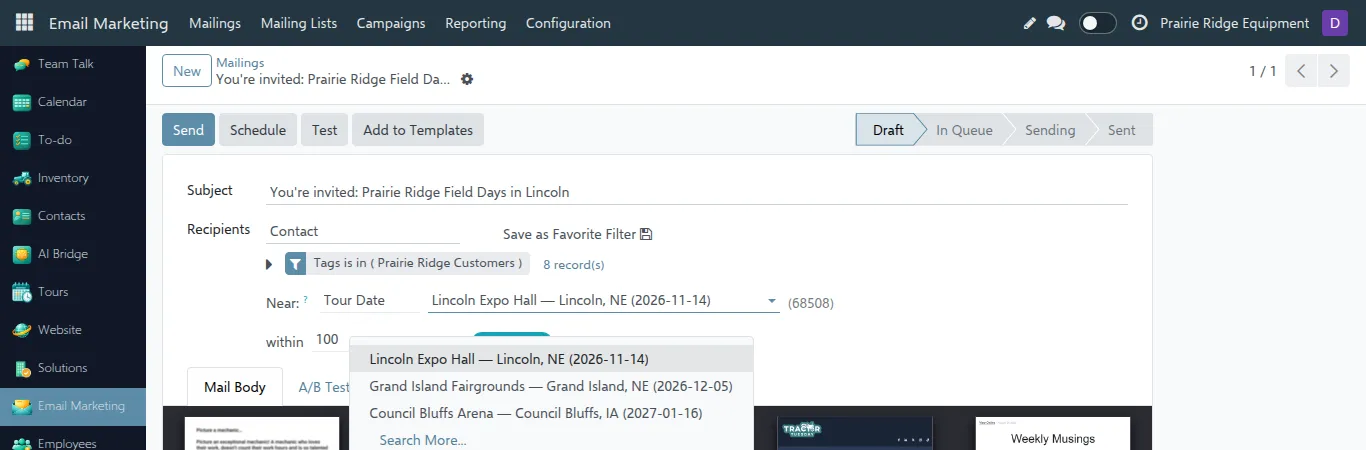Switch company via Prairie Ridge Equipment
The width and height of the screenshot is (1366, 450).
pyautogui.click(x=1234, y=23)
